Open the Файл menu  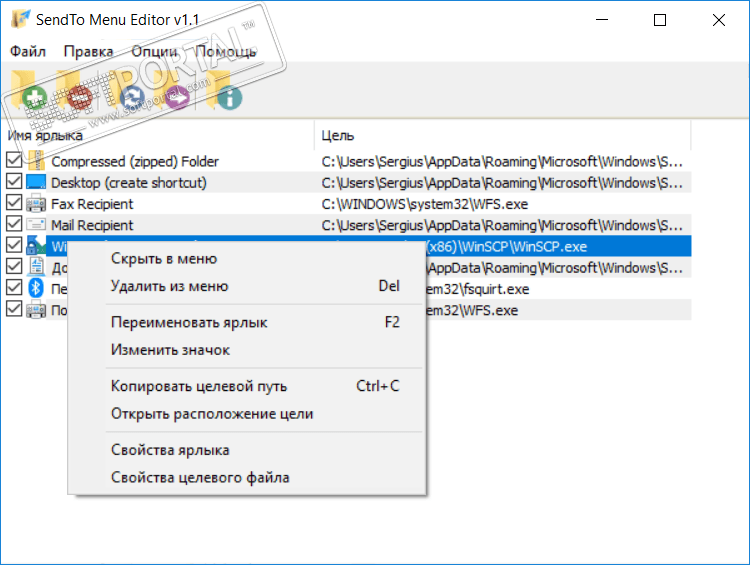[x=28, y=51]
